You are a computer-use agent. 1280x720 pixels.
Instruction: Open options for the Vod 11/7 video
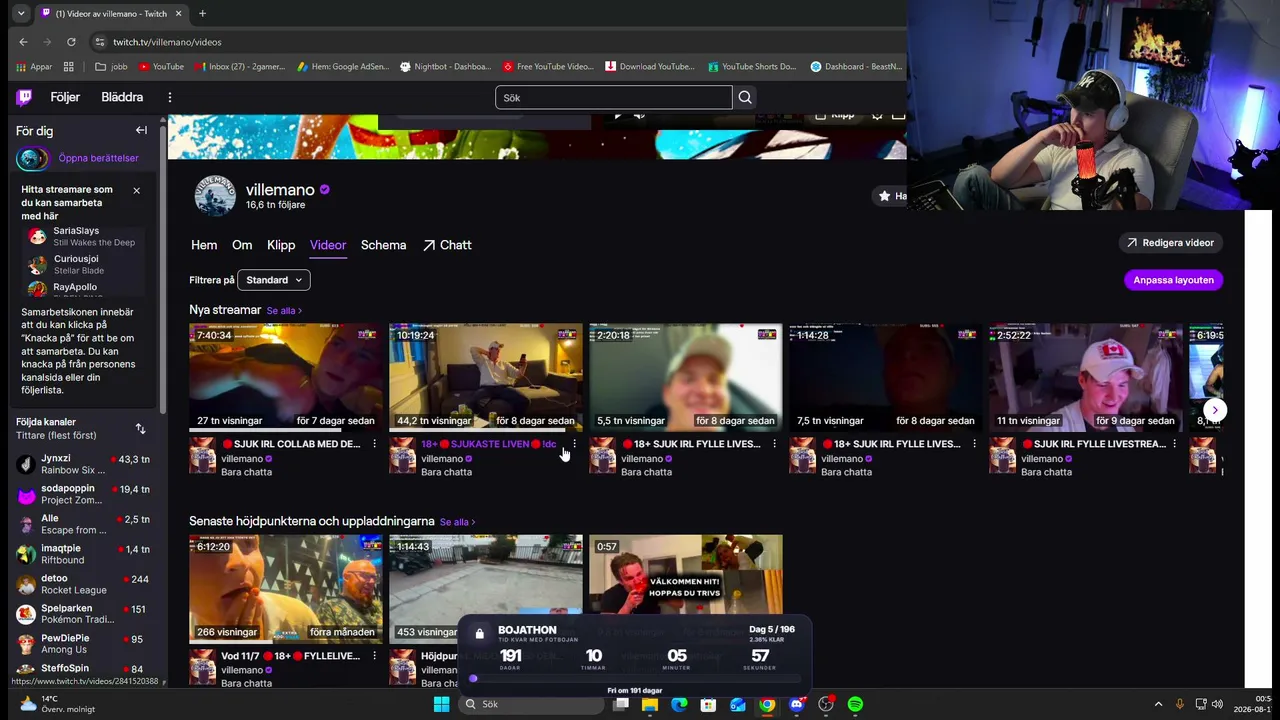pos(374,656)
